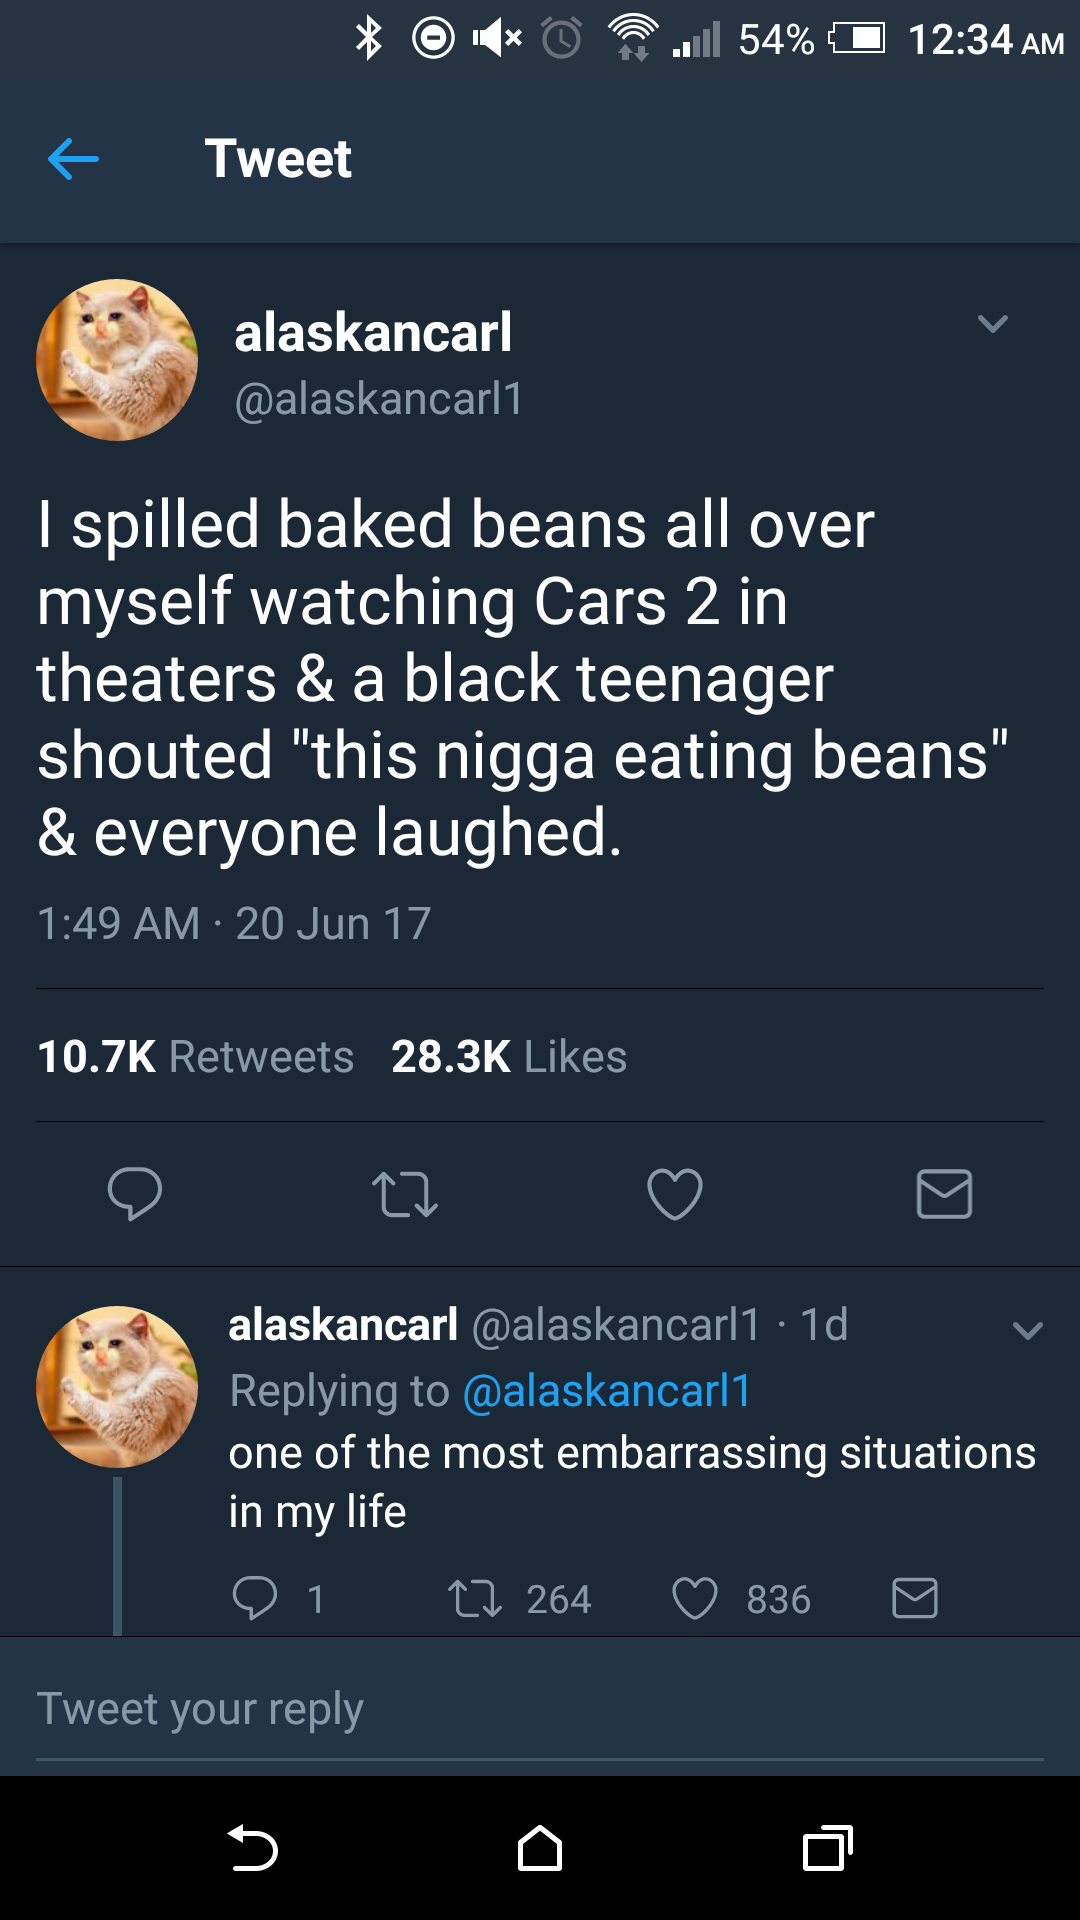Screen dimensions: 1080x1920
Task: Open the main tweet's options chevron
Action: 992,324
